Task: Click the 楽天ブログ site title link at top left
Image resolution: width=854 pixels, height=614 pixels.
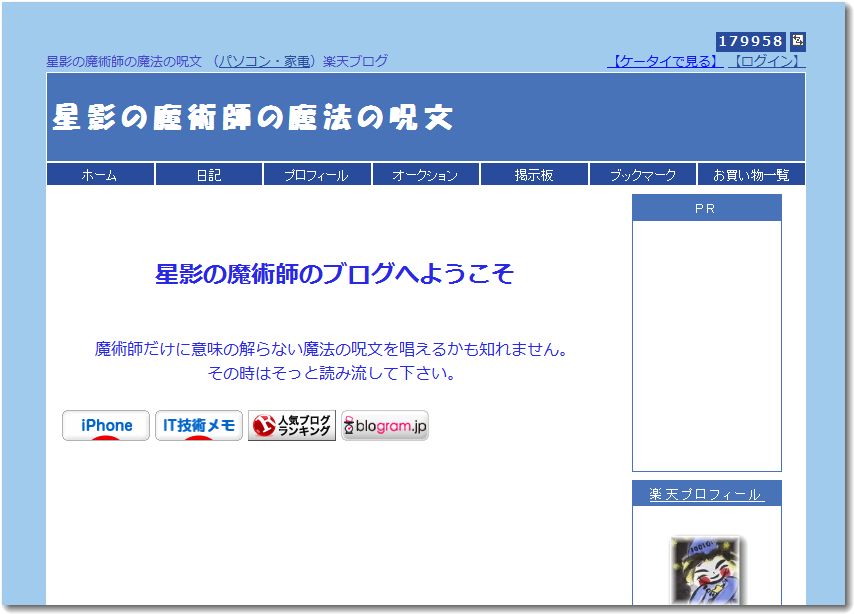Action: coord(217,60)
